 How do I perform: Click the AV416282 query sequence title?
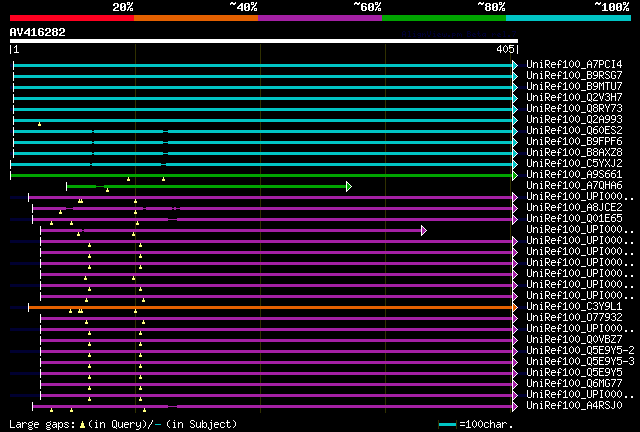[x=38, y=32]
